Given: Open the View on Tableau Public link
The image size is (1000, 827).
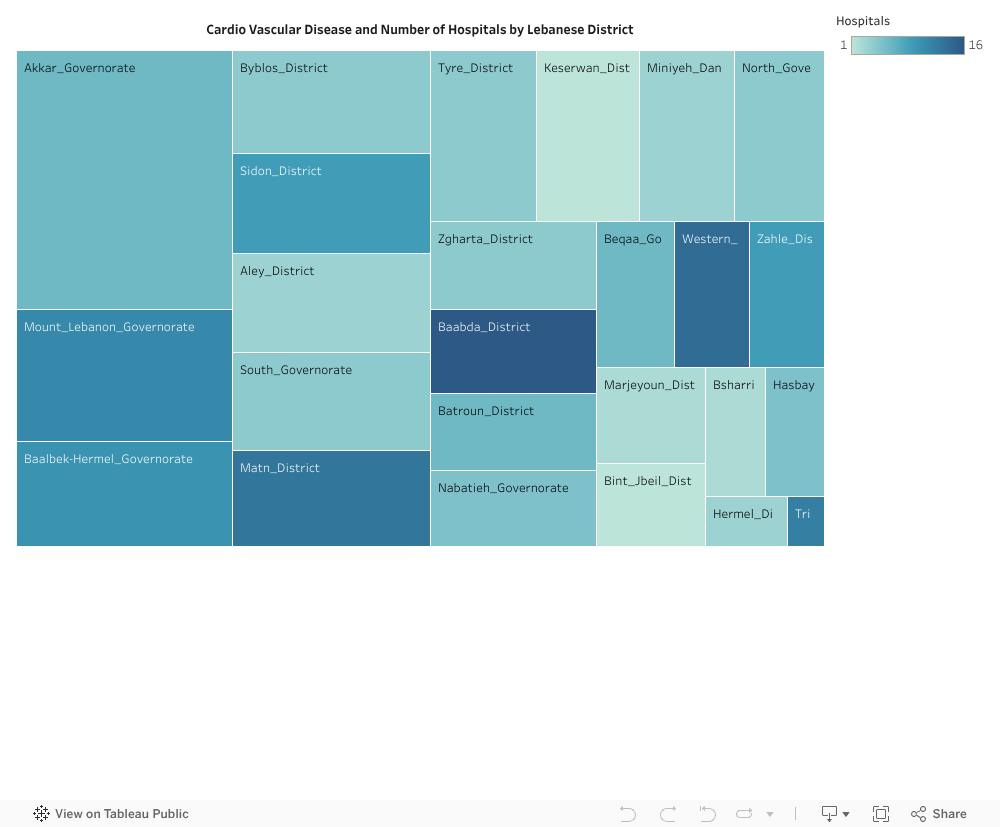Looking at the screenshot, I should pos(120,813).
